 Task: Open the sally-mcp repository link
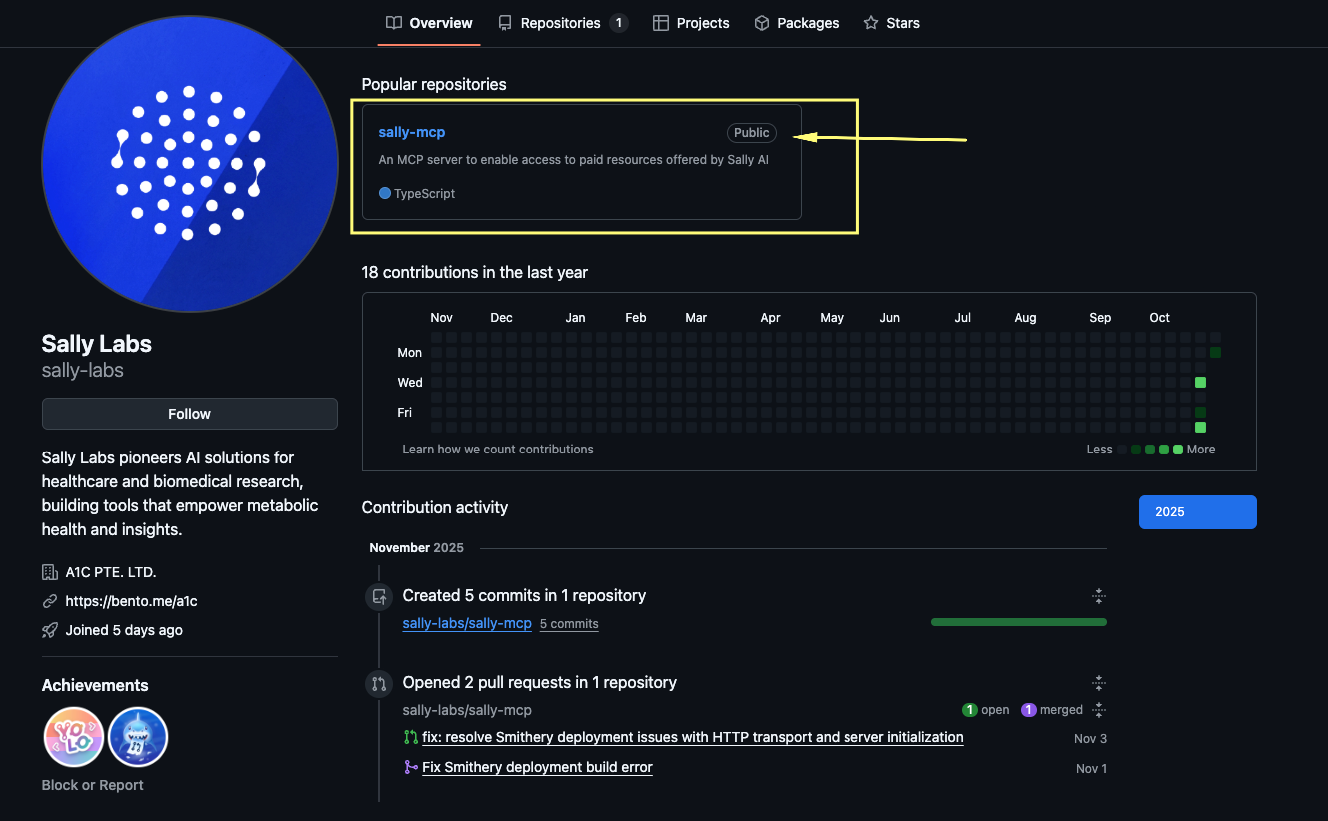[x=412, y=132]
